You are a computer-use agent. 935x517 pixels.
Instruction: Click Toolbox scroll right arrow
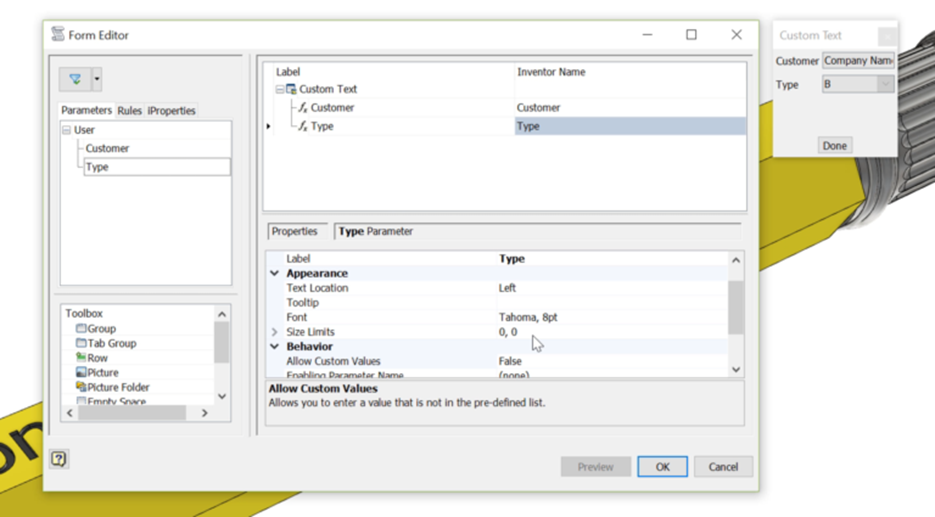[205, 413]
